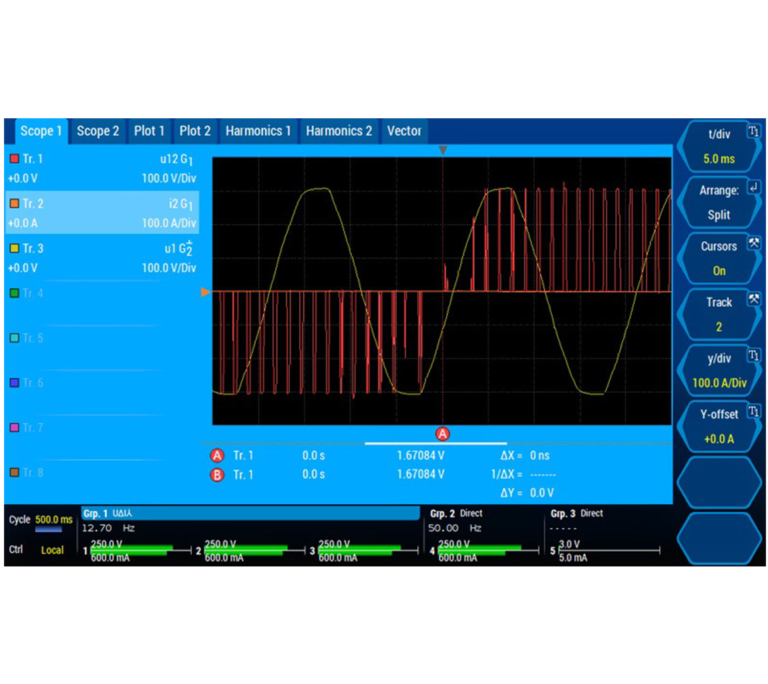Switch to Harmonics 2 tab
This screenshot has height=684, width=768.
(339, 131)
